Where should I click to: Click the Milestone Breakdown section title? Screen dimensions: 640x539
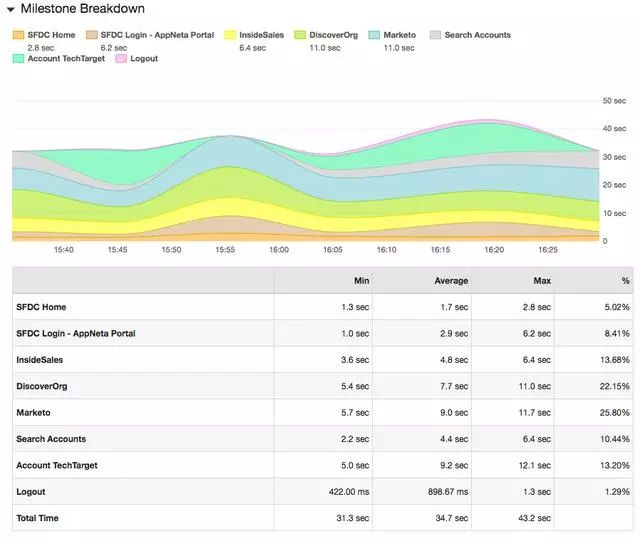(x=83, y=9)
